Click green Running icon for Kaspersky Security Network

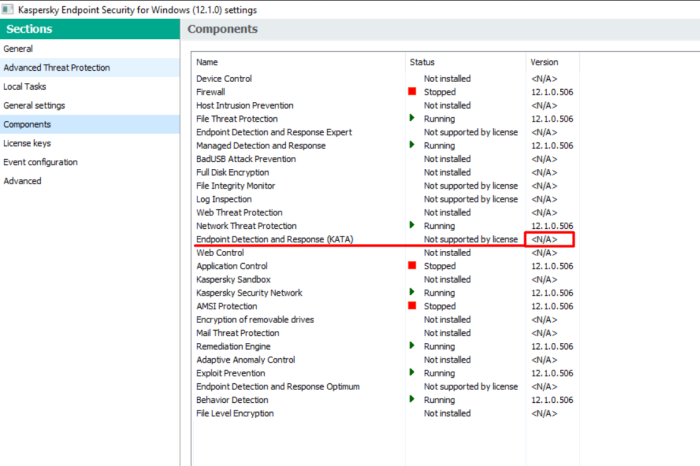[412, 293]
